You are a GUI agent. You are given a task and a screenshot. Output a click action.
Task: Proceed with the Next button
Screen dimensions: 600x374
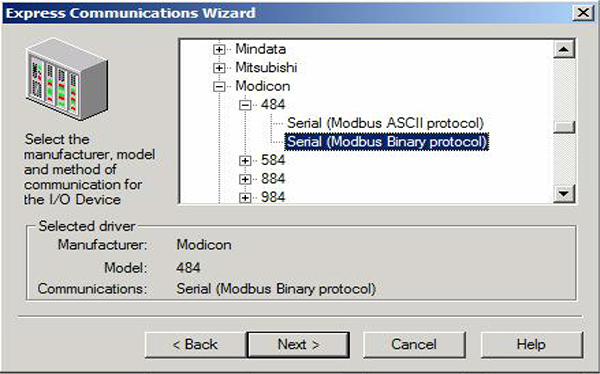click(x=298, y=345)
